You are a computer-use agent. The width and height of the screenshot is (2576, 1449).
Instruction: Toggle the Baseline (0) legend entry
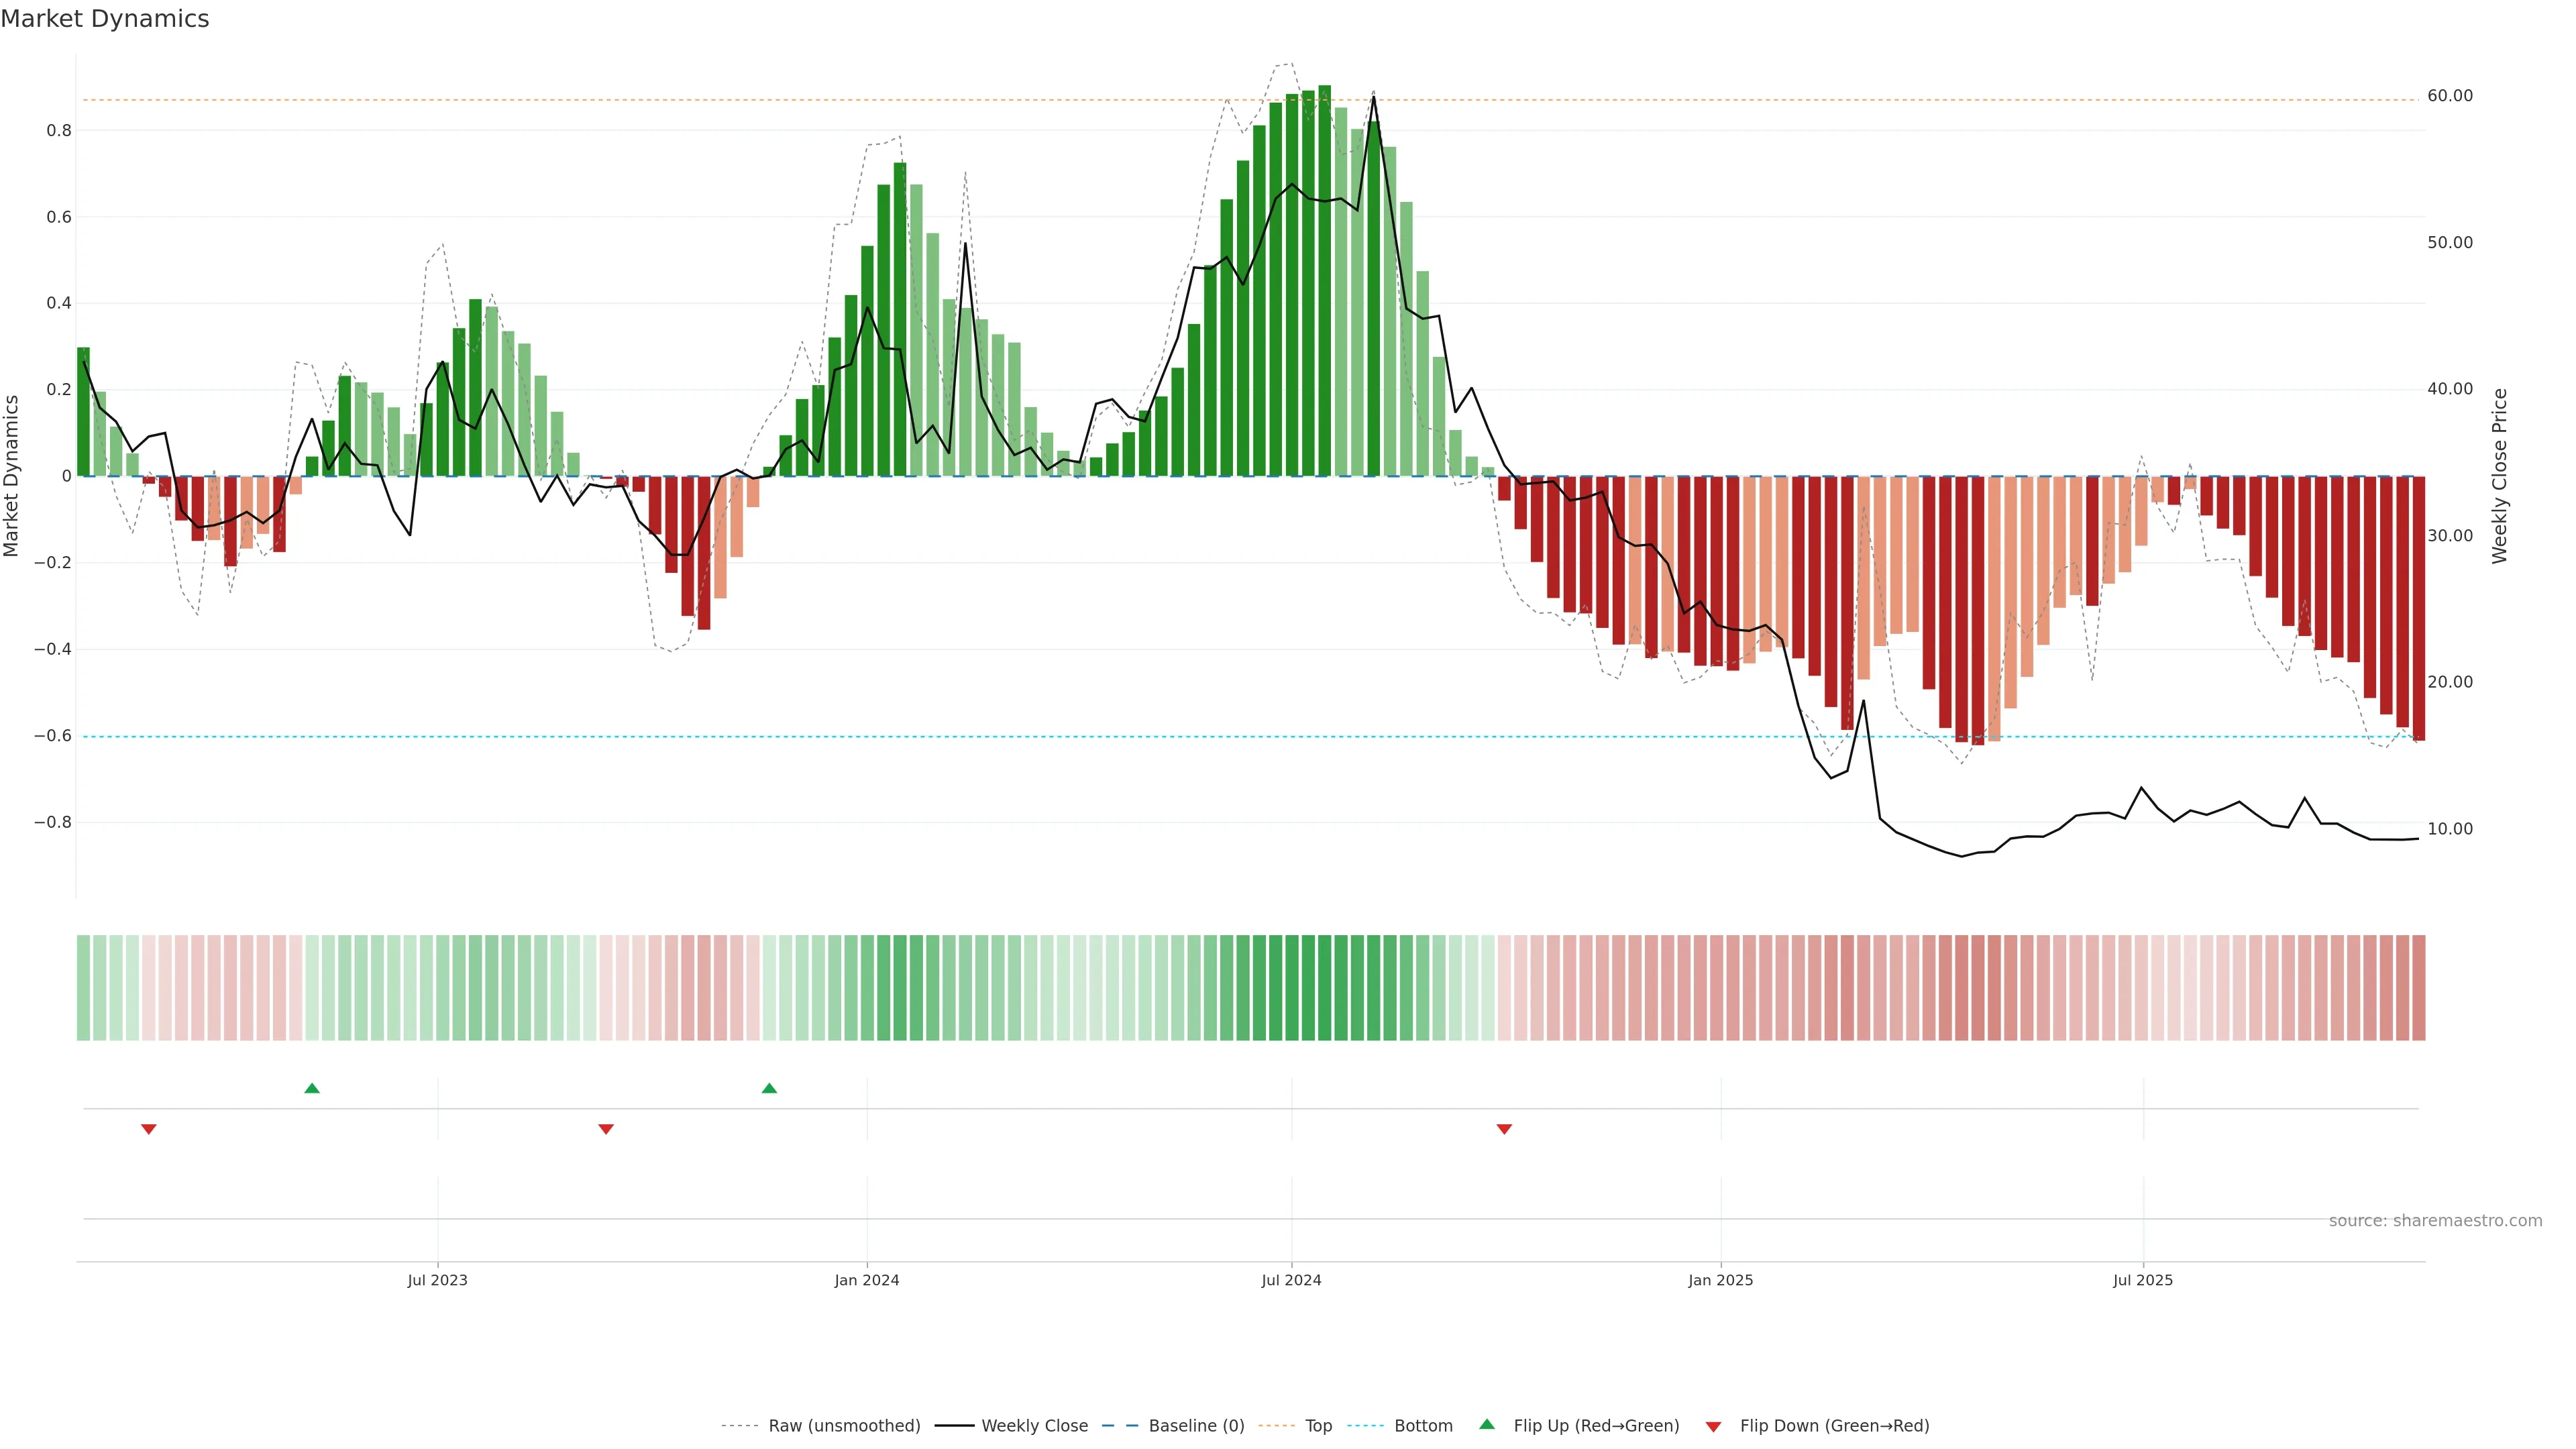coord(1196,1426)
